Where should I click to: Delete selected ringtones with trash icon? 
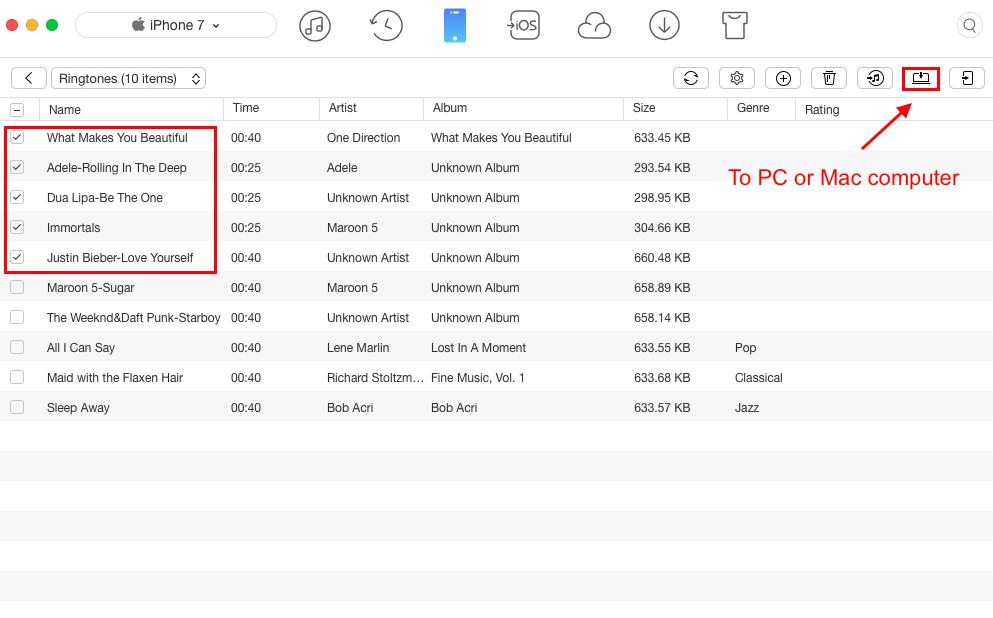(829, 79)
